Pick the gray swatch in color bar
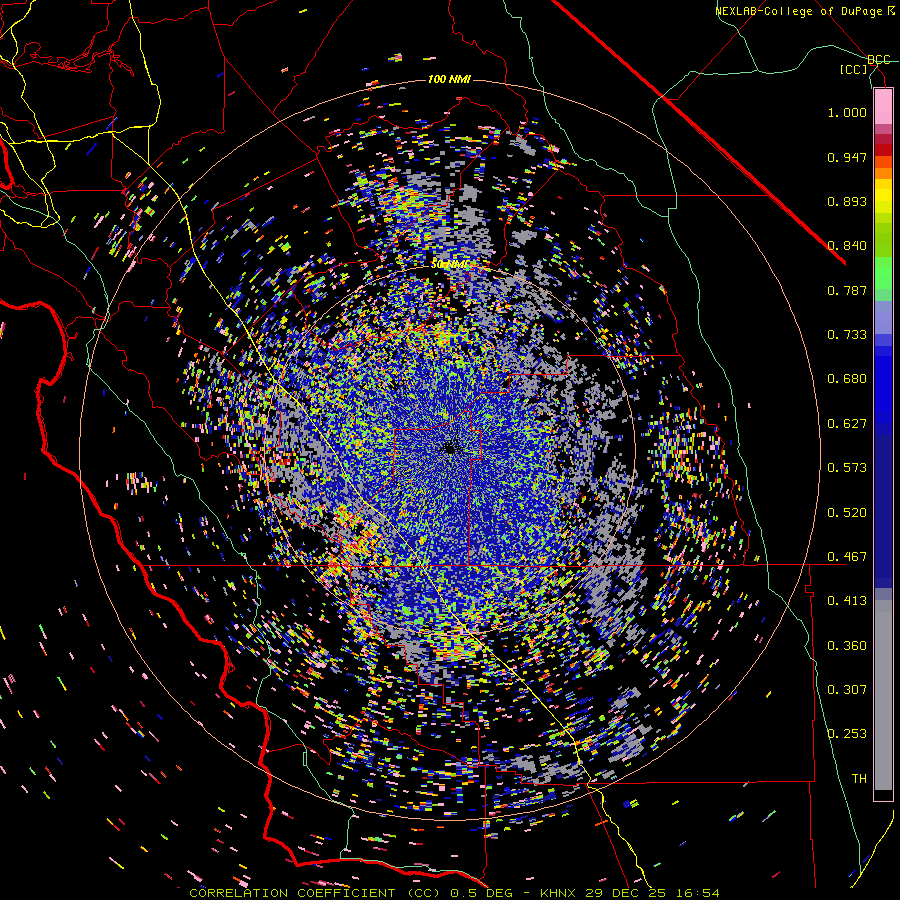This screenshot has width=900, height=900. (883, 695)
